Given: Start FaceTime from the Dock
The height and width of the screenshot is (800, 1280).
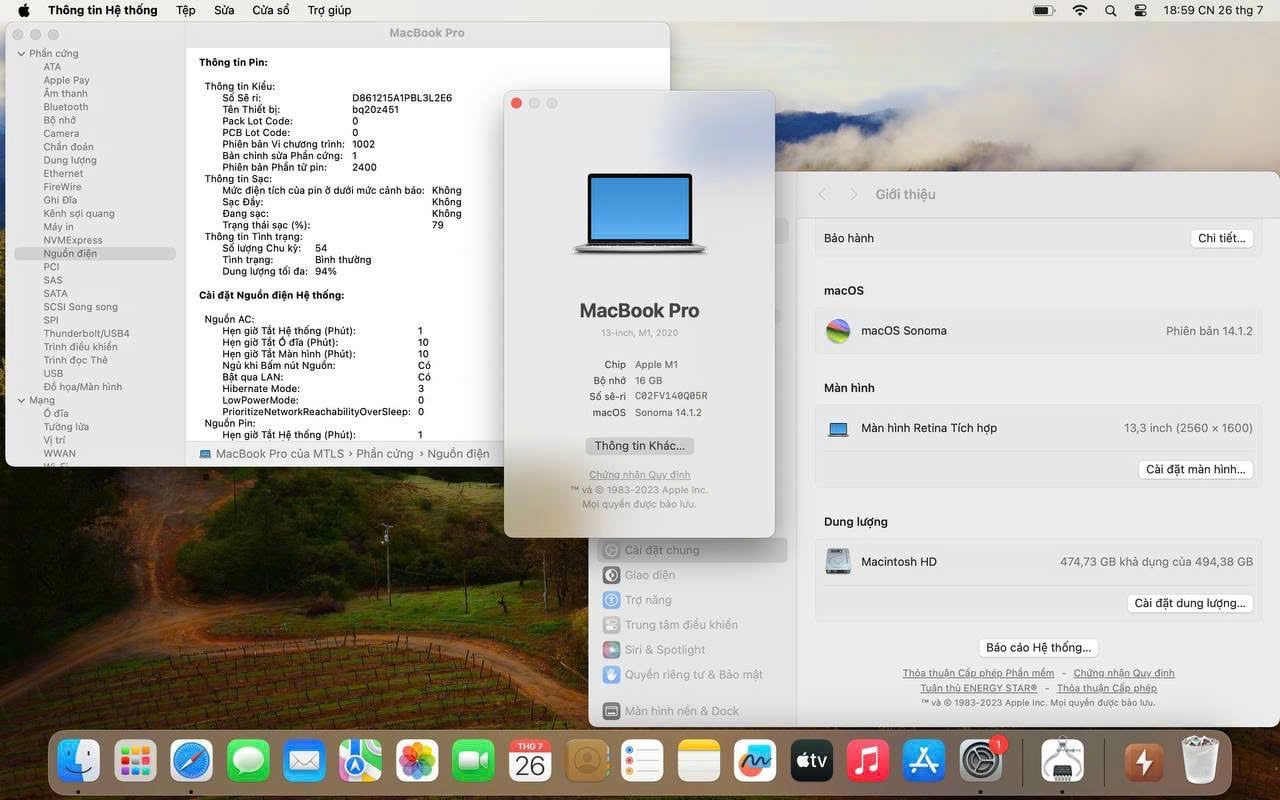Looking at the screenshot, I should pyautogui.click(x=473, y=761).
